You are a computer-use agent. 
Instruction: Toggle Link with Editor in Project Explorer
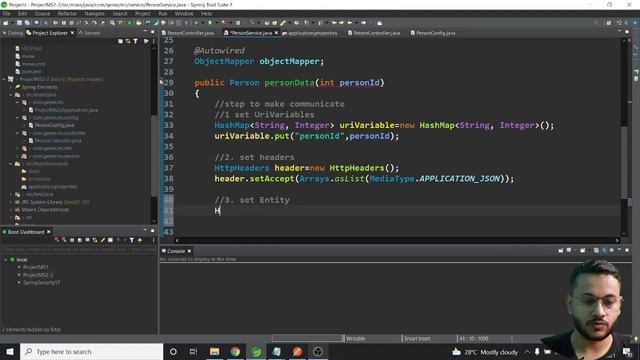[128, 41]
